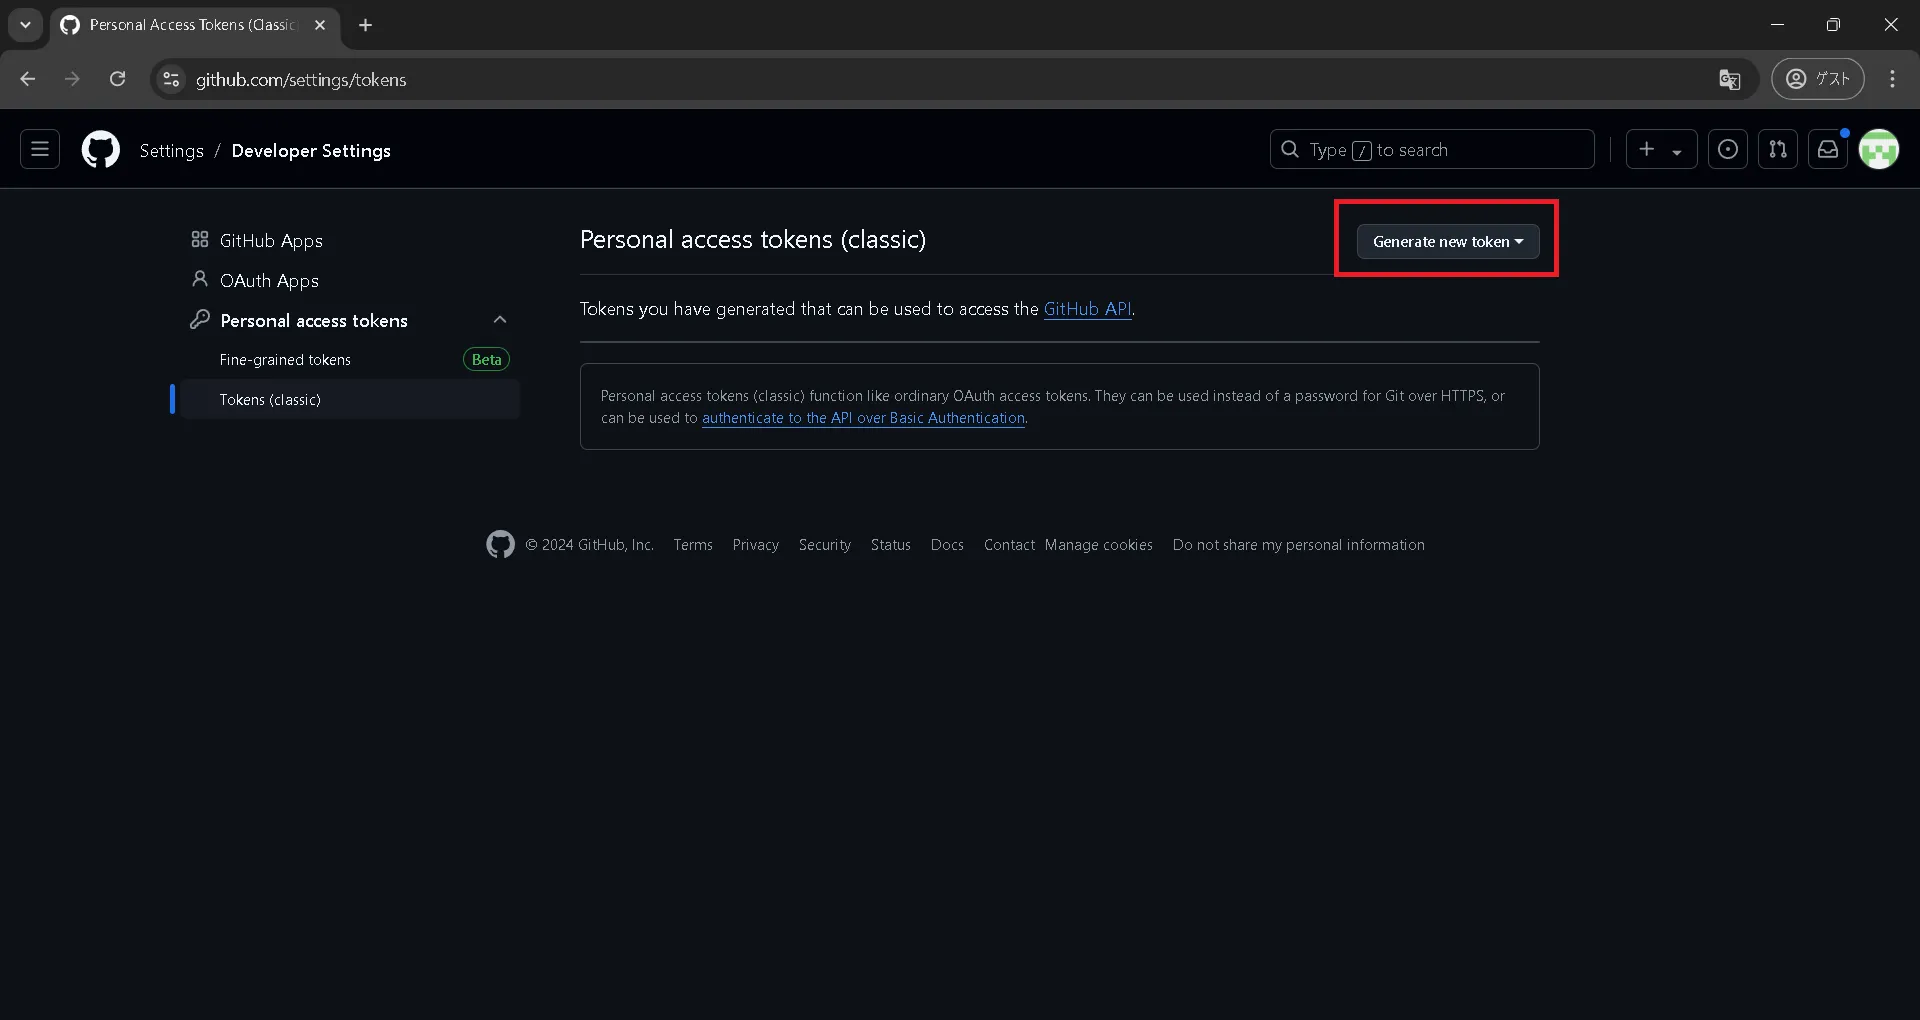
Task: Open the Terms footer link
Action: click(x=693, y=545)
